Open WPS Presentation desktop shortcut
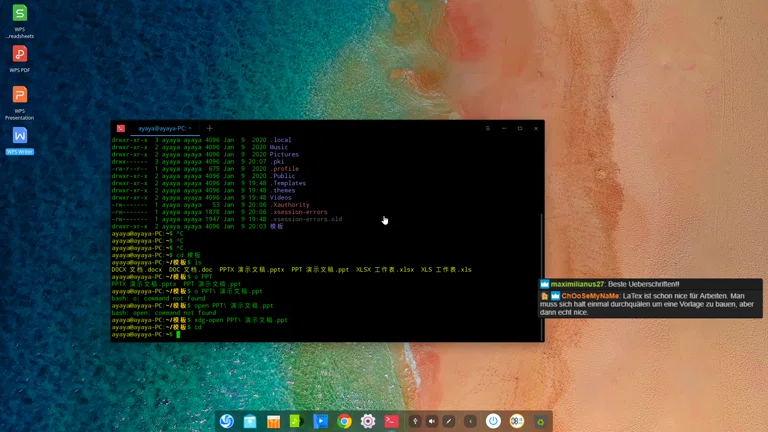Viewport: 768px width, 432px height. (20, 102)
